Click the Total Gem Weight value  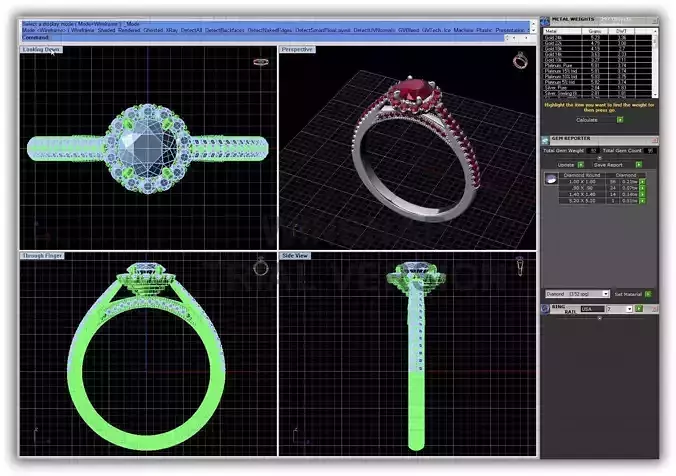(593, 150)
